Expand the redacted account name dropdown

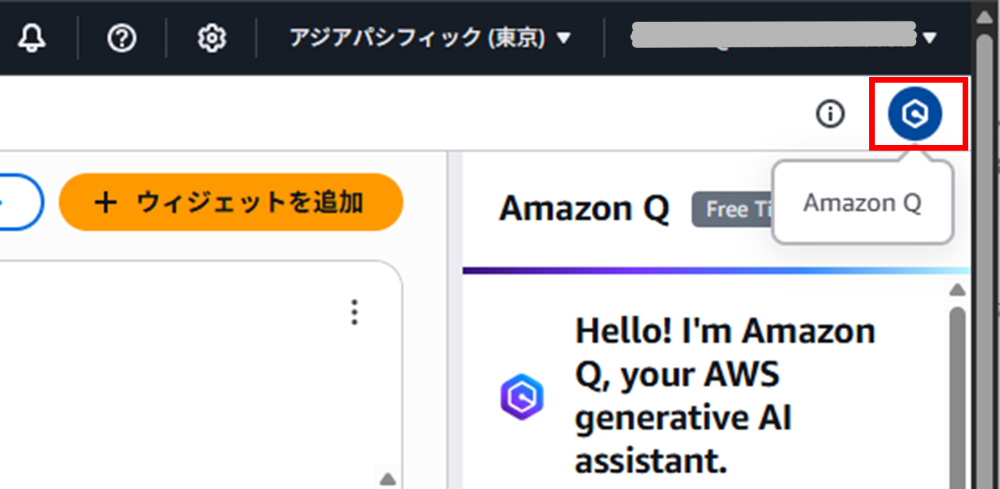(x=784, y=37)
